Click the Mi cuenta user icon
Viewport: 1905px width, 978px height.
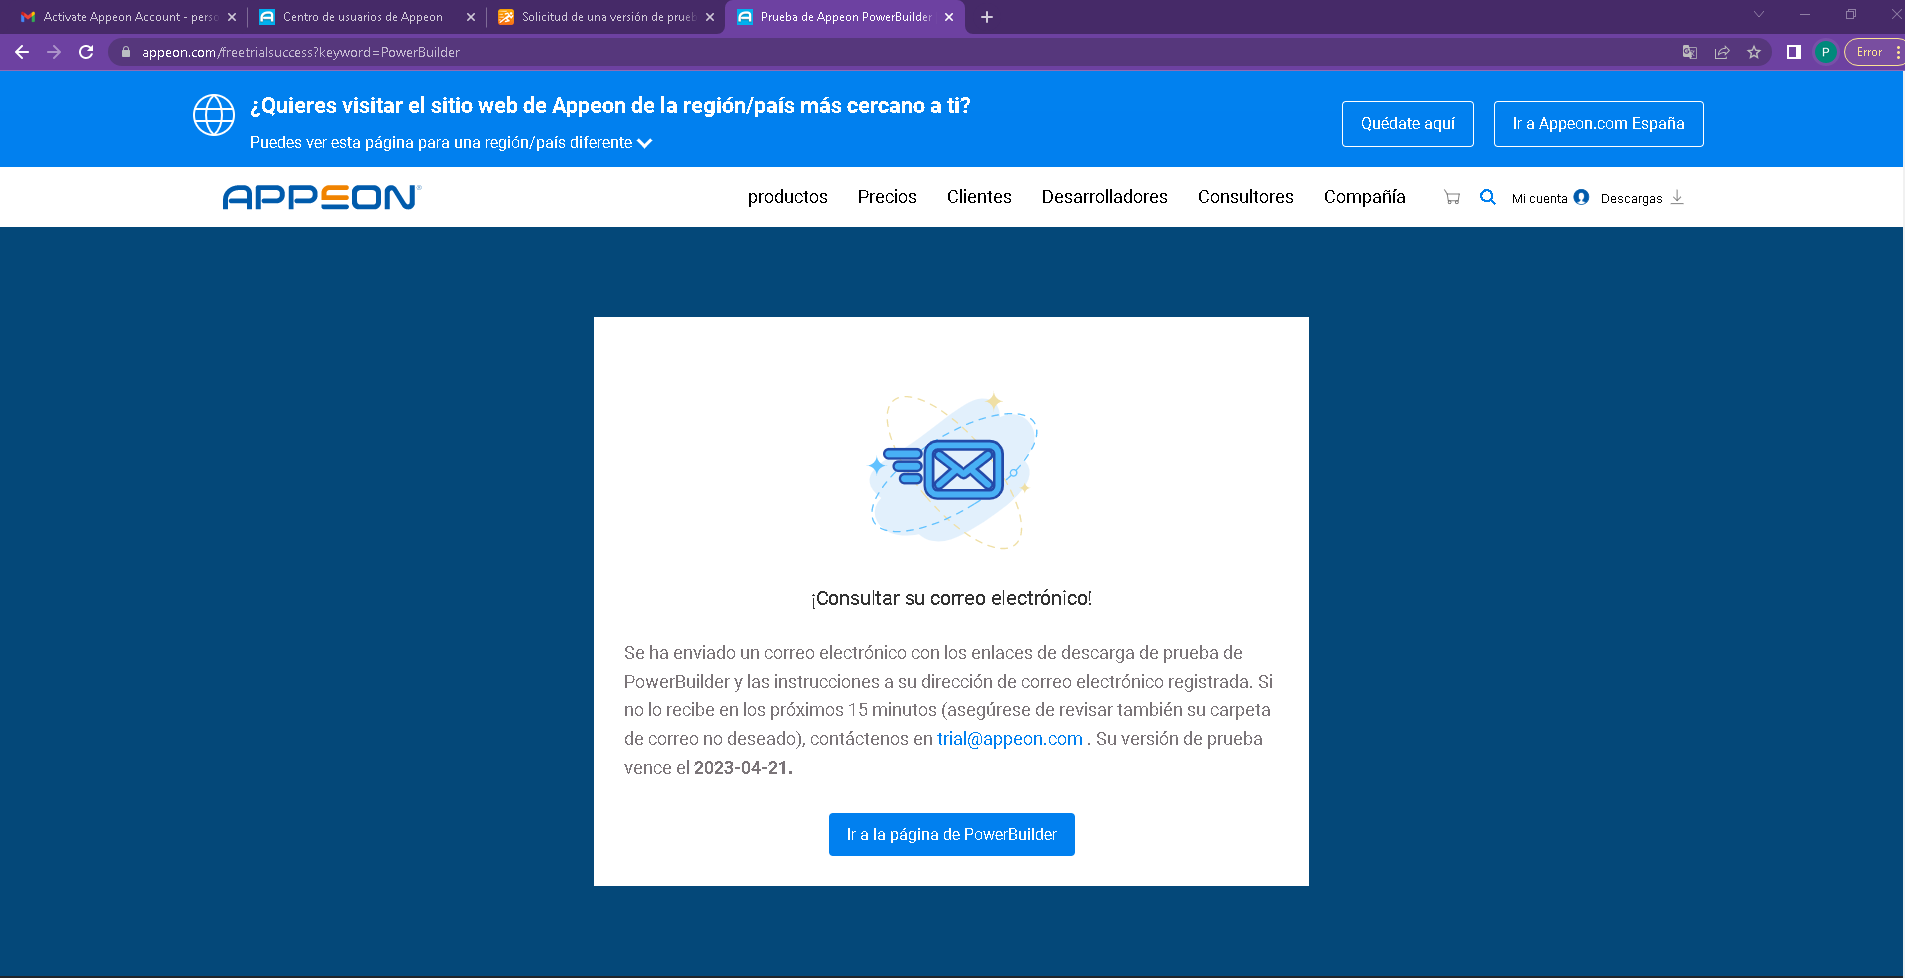(1581, 197)
